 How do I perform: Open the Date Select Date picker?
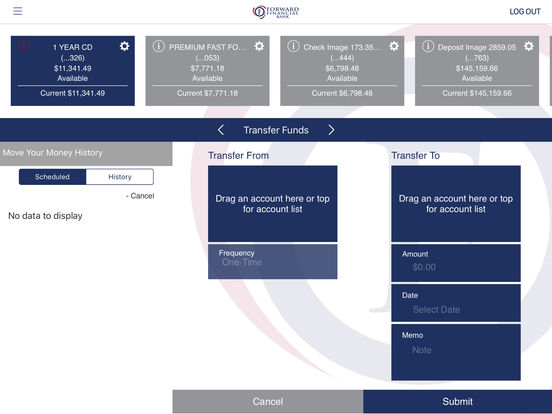coord(456,303)
